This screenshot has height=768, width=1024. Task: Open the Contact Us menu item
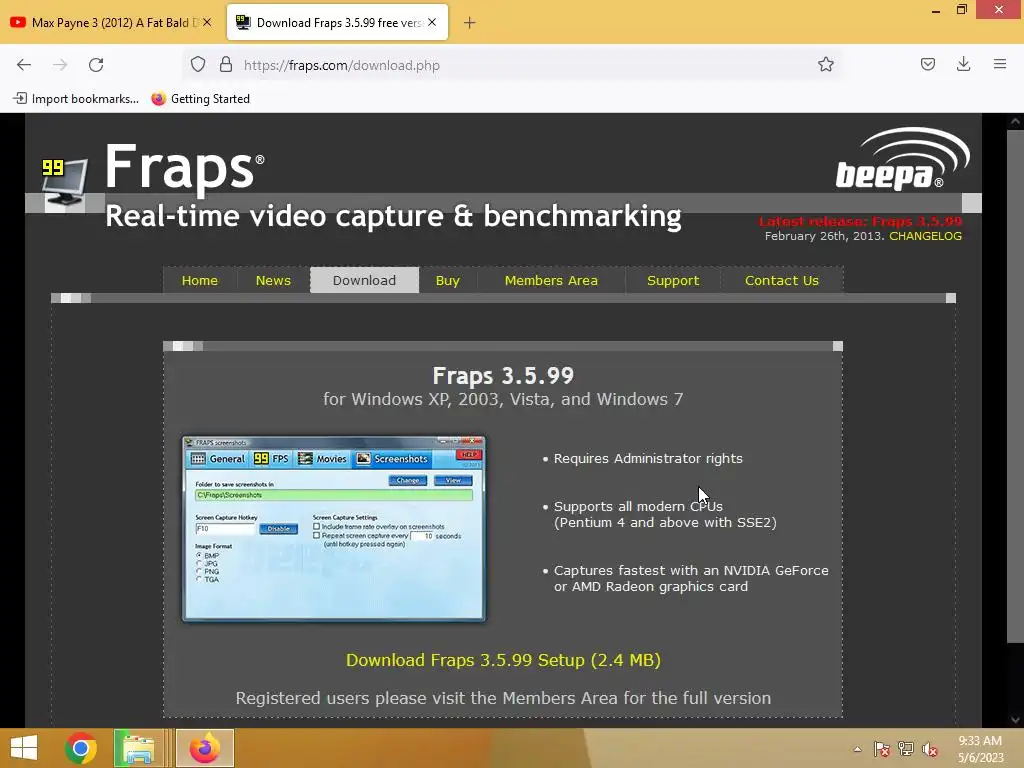782,280
